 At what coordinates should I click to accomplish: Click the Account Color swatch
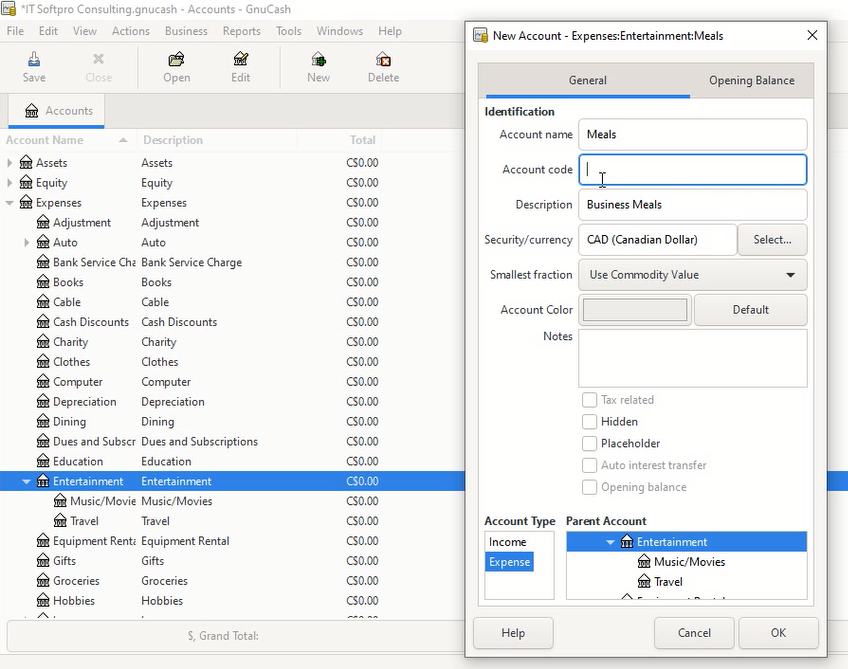[635, 310]
